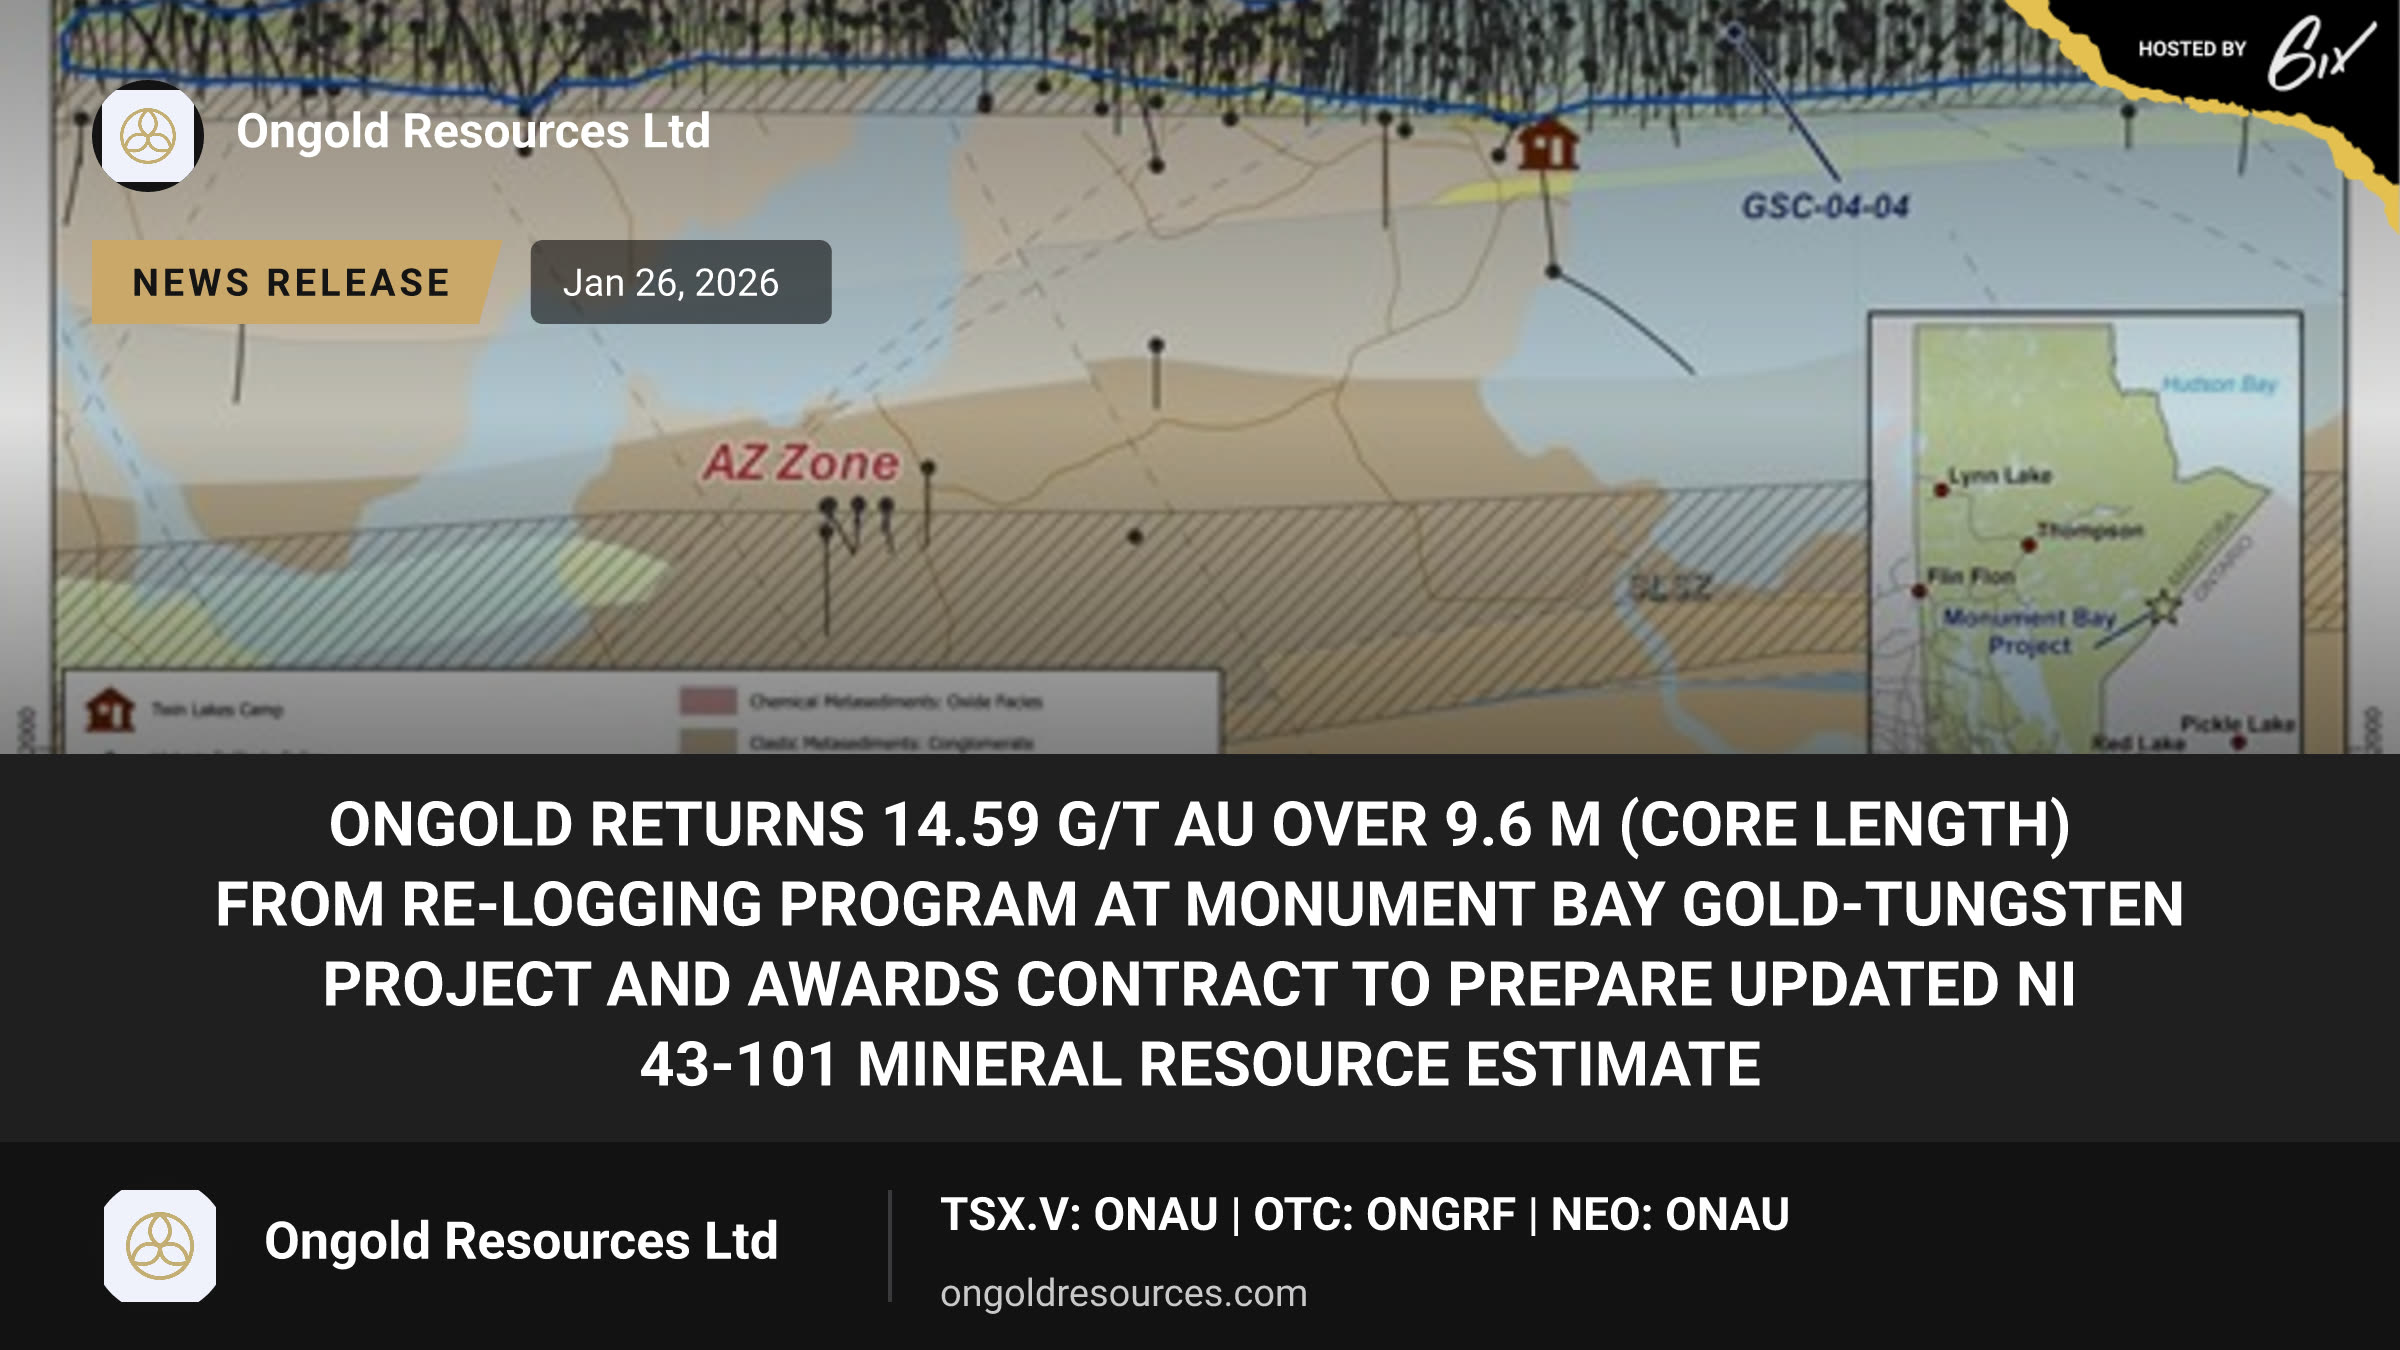Screen dimensions: 2400x1350
Task: Click the OTC: ONGRF ticker text
Action: 1385,1215
